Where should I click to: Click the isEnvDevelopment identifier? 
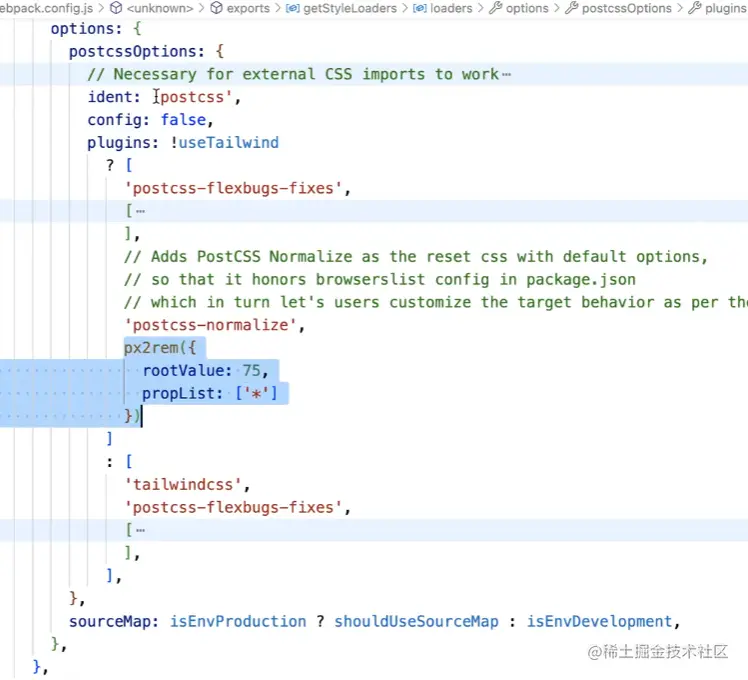[599, 622]
